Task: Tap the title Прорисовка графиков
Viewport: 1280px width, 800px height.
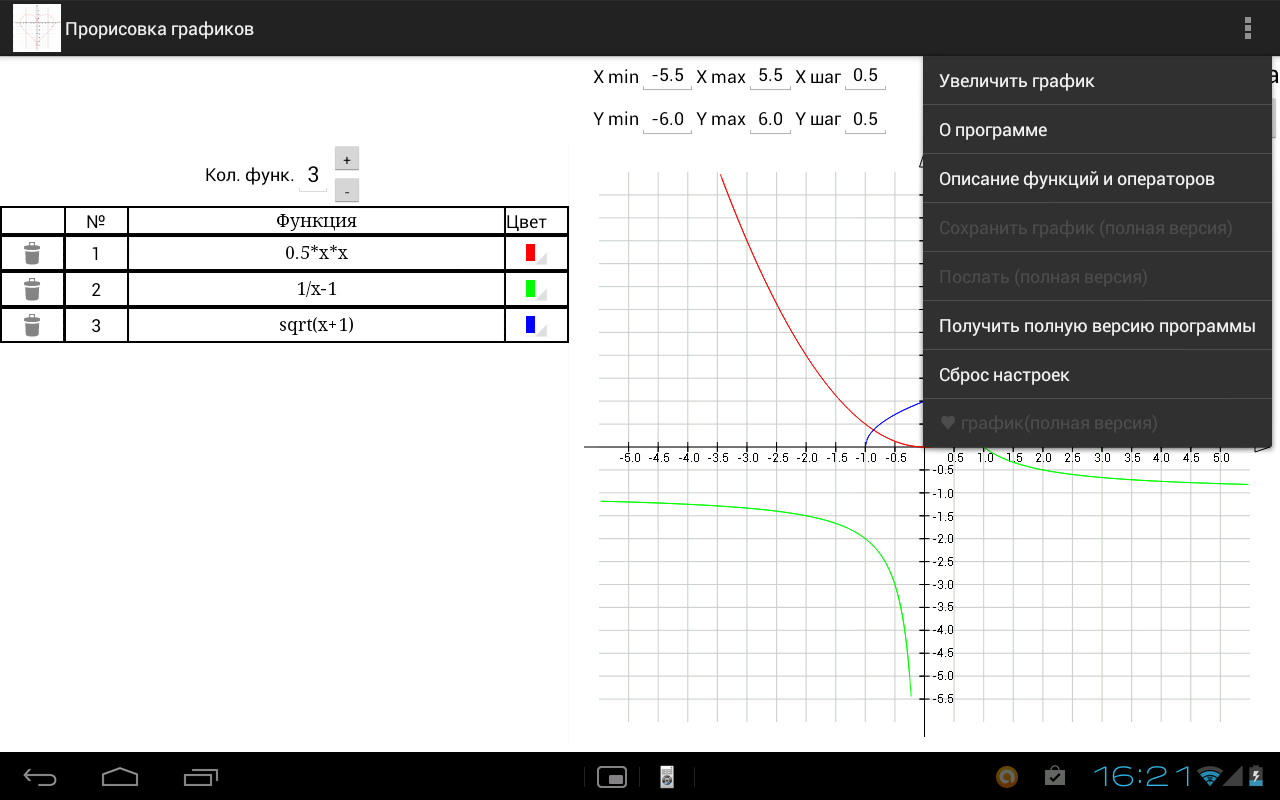Action: [x=159, y=29]
